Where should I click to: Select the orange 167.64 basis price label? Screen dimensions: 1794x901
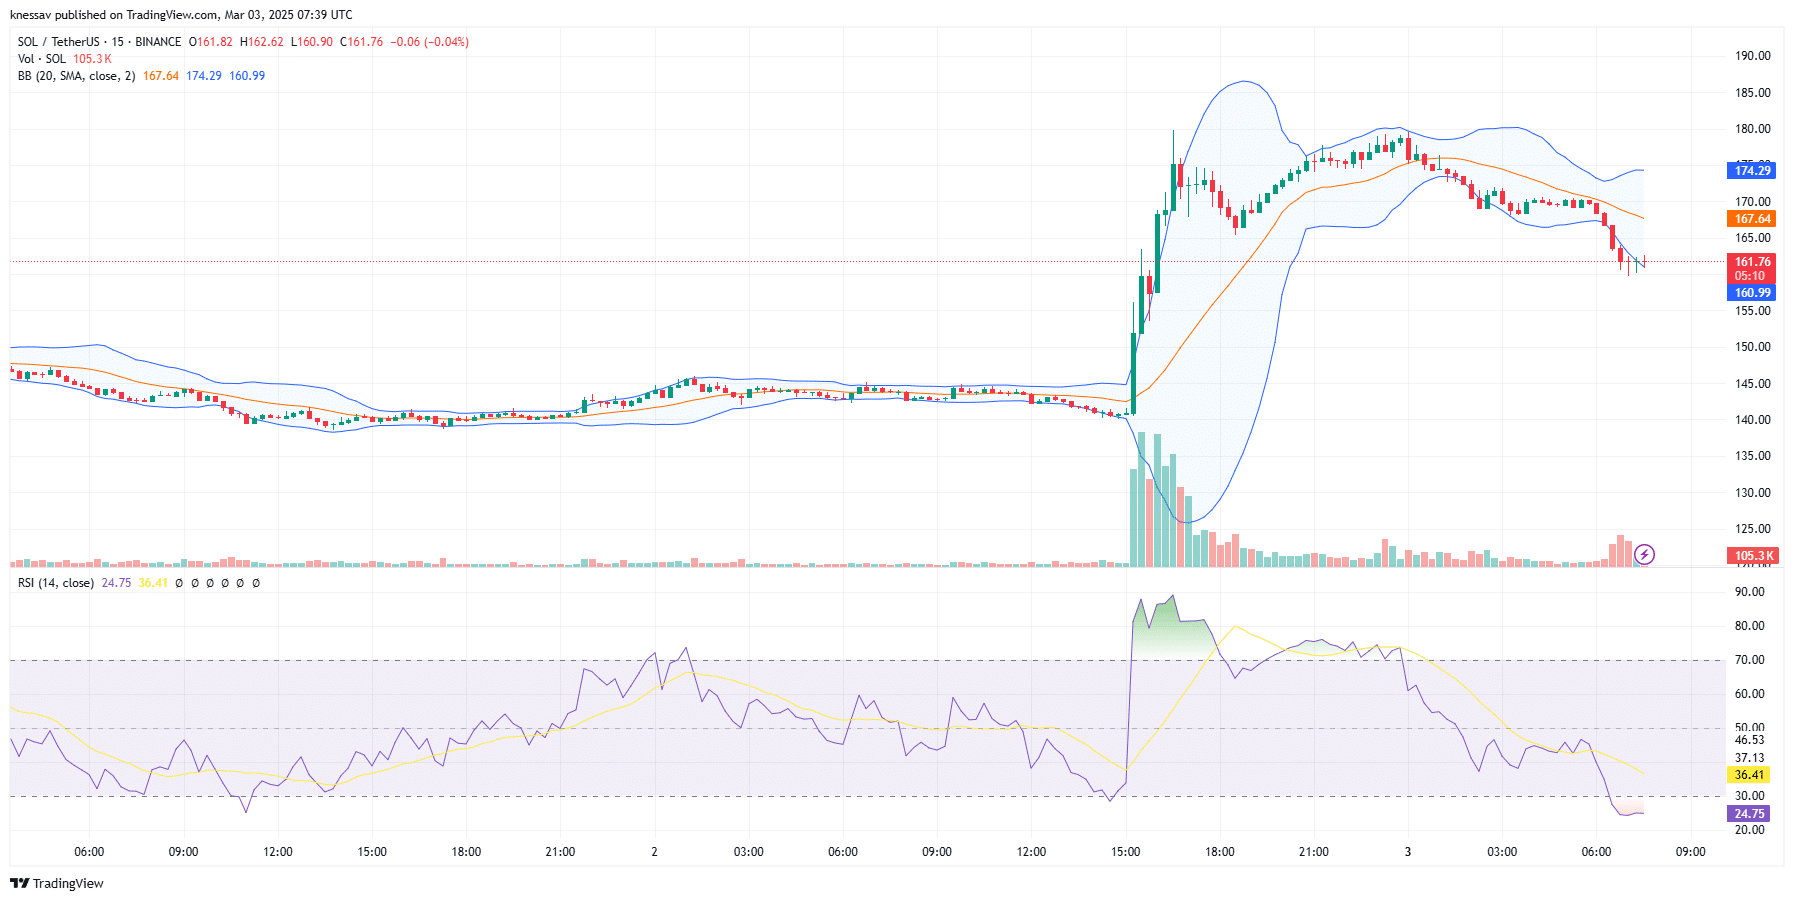click(x=1752, y=219)
